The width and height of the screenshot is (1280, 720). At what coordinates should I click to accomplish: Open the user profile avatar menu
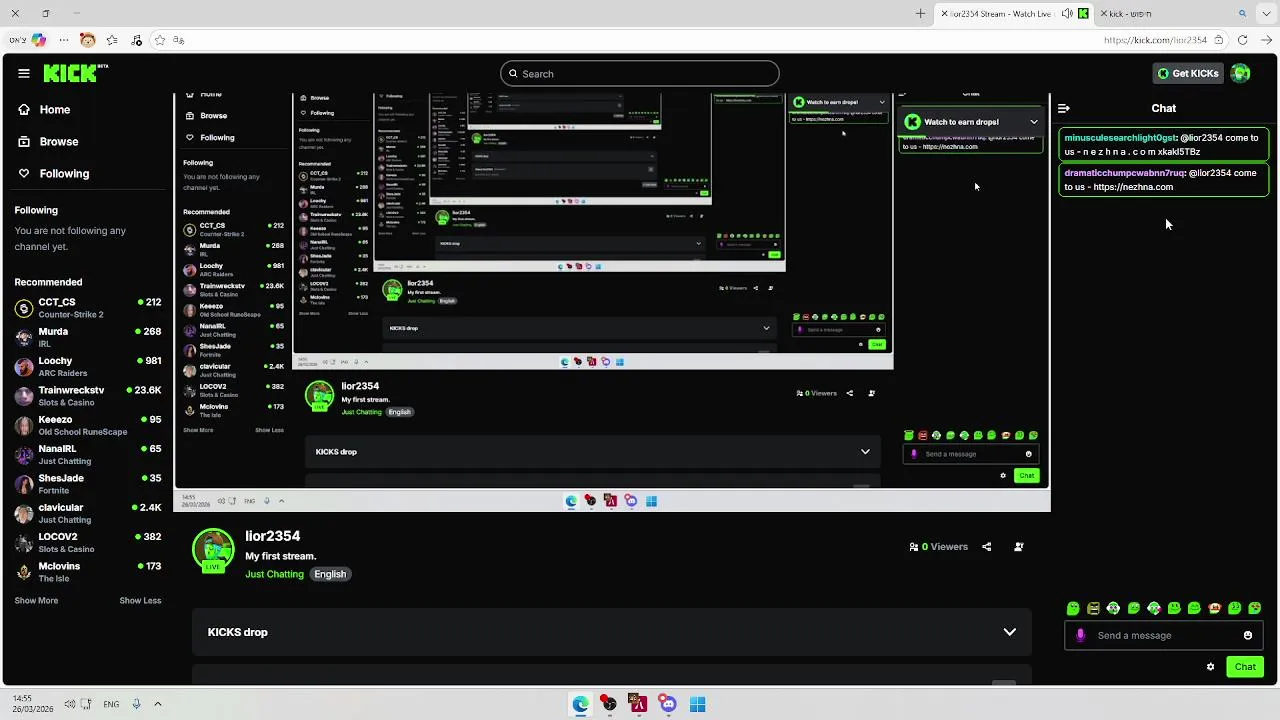tap(1241, 73)
